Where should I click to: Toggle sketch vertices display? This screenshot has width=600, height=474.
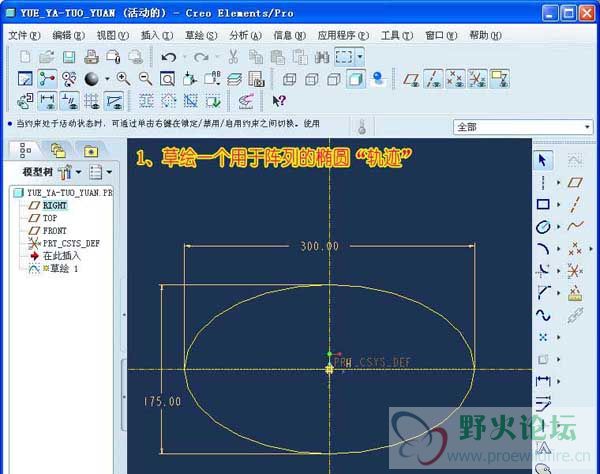point(114,101)
